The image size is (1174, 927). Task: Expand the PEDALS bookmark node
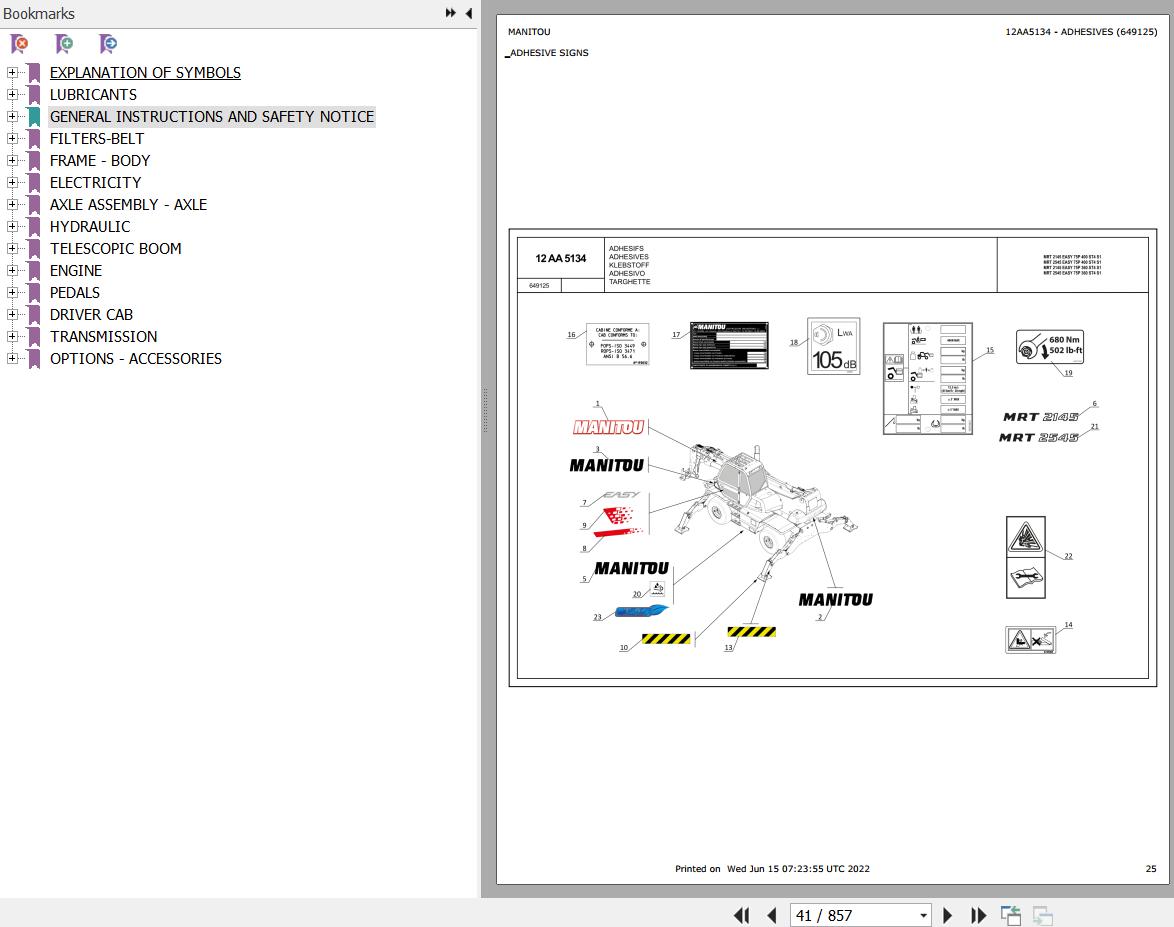pyautogui.click(x=12, y=293)
